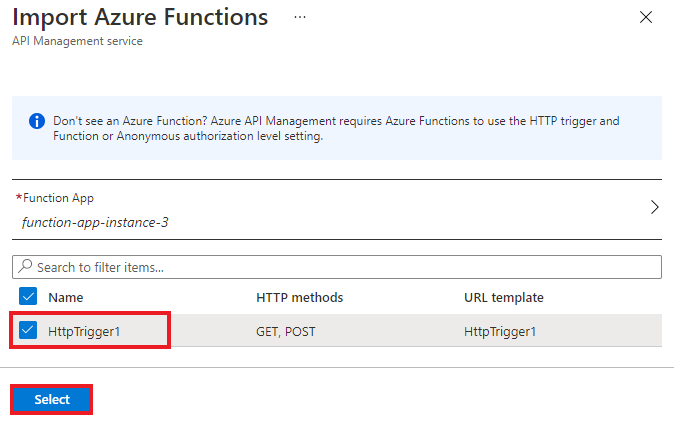The width and height of the screenshot is (674, 421).
Task: Click the blue information icon
Action: click(x=37, y=121)
